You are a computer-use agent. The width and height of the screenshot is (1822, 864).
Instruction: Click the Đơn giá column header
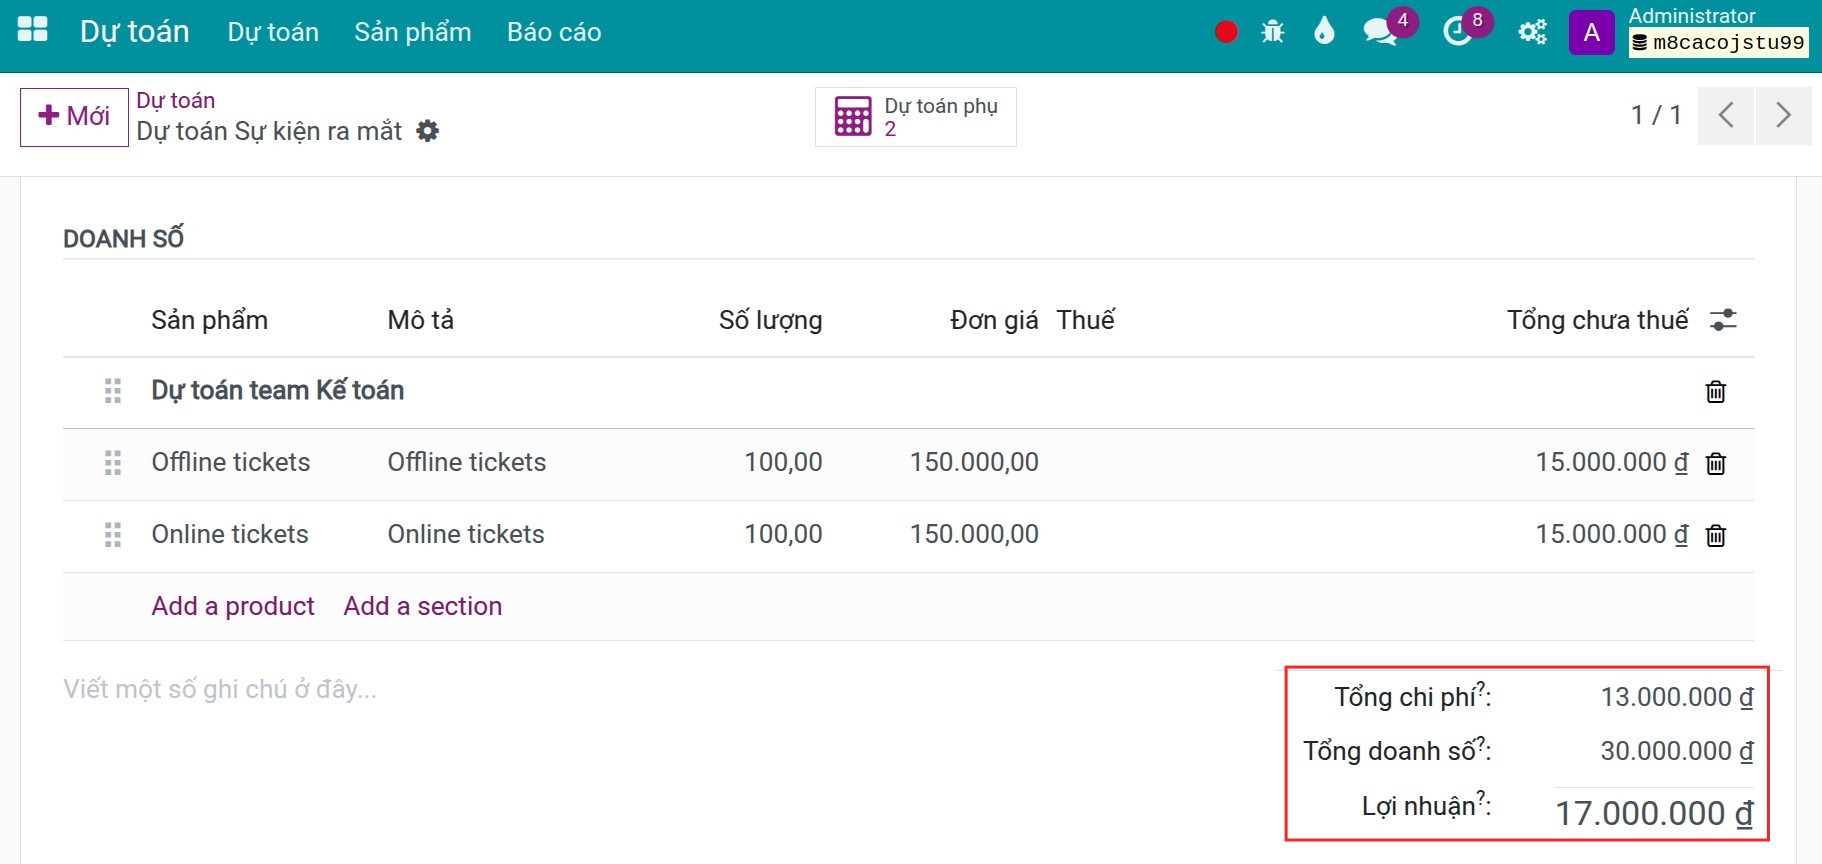[994, 320]
